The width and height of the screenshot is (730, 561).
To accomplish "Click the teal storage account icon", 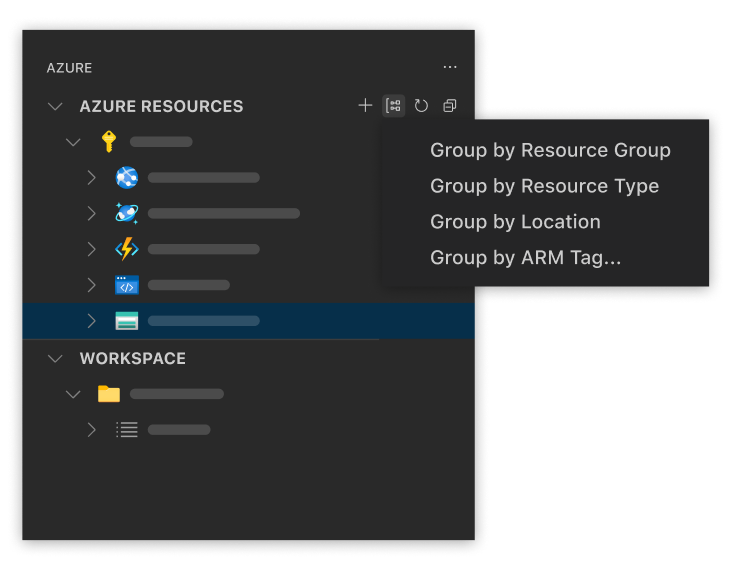I will 127,321.
